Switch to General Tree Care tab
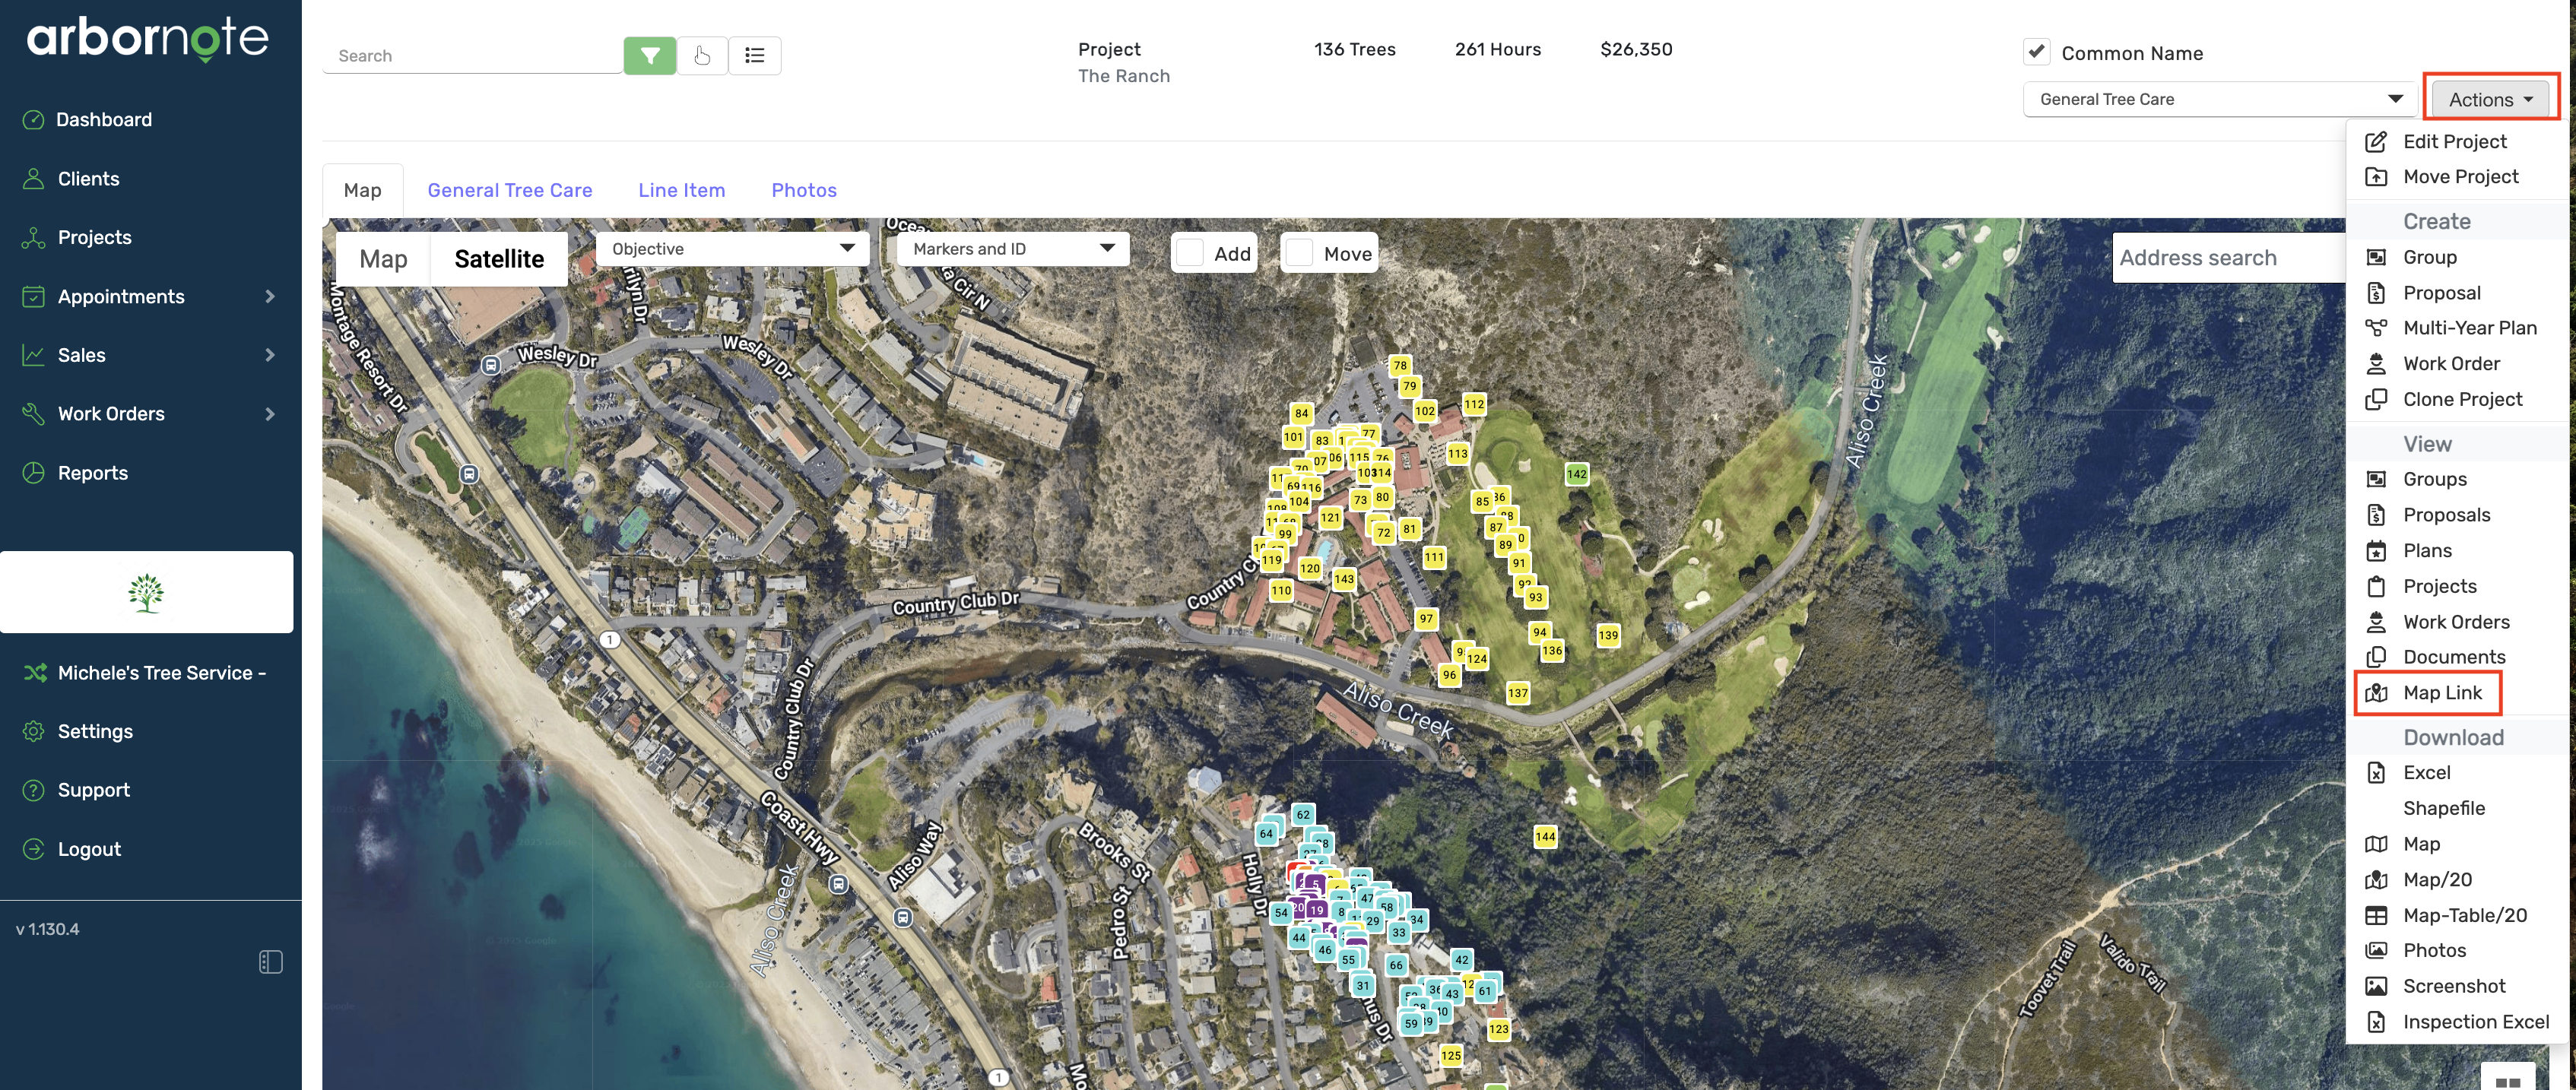2576x1090 pixels. click(509, 190)
